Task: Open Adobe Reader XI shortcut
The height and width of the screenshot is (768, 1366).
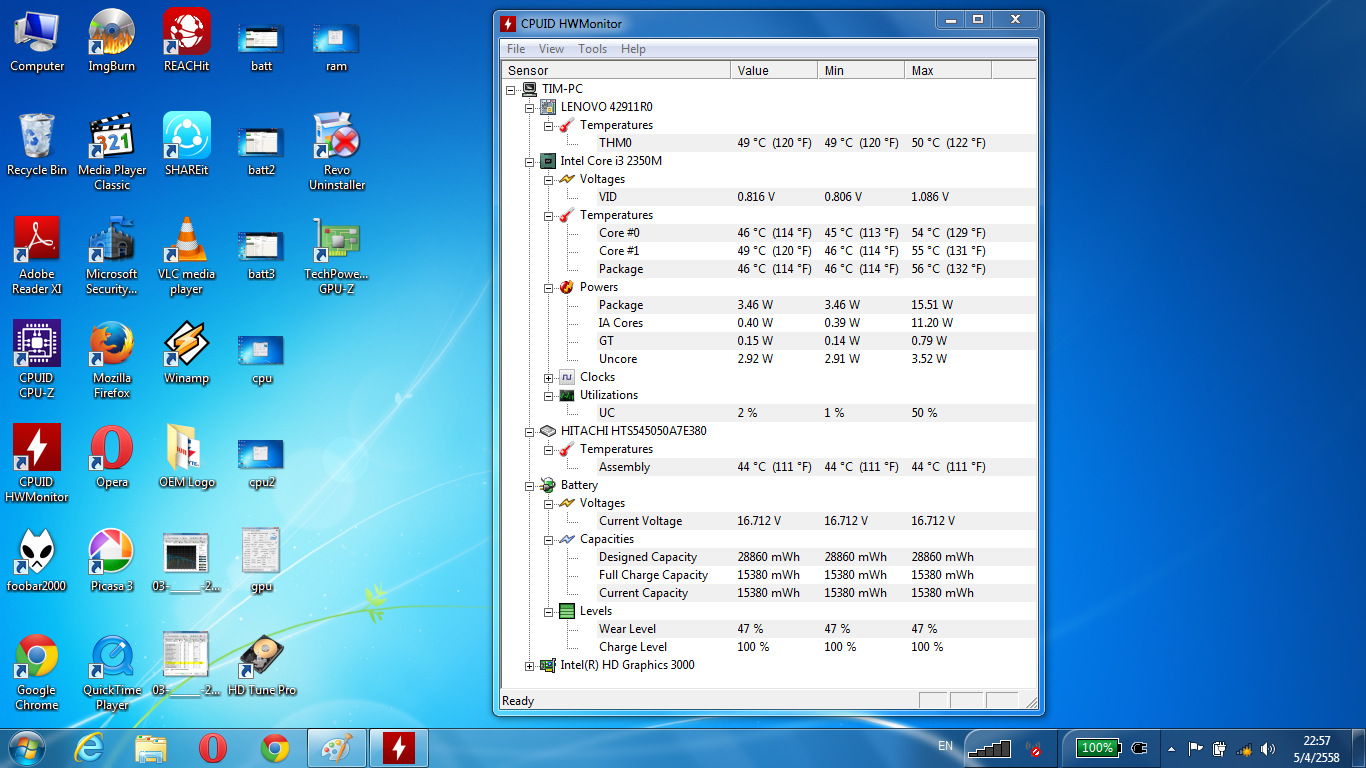Action: [37, 255]
